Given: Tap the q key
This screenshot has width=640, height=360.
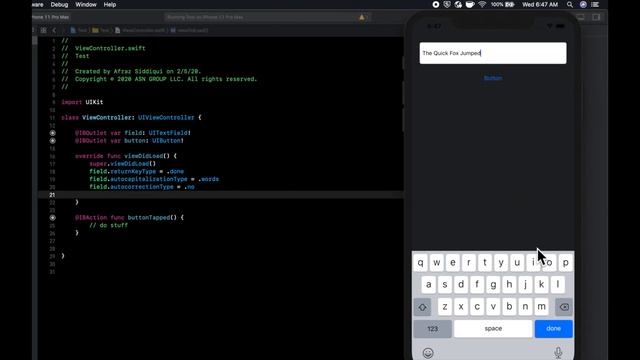Looking at the screenshot, I should [x=420, y=263].
